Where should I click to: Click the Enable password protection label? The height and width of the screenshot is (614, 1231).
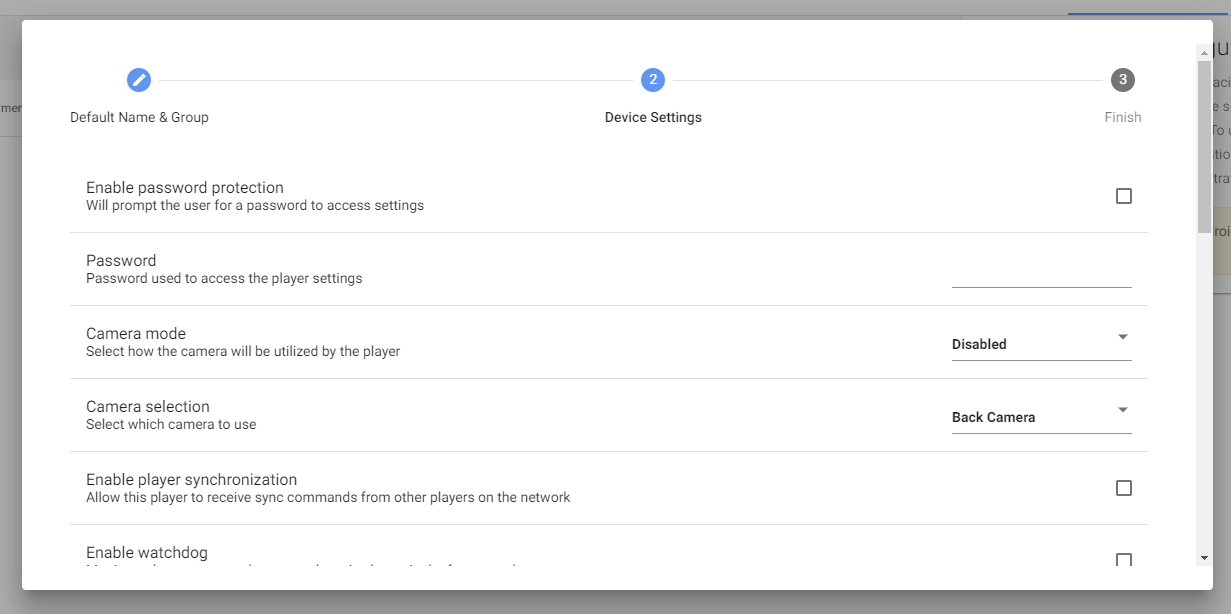(185, 187)
